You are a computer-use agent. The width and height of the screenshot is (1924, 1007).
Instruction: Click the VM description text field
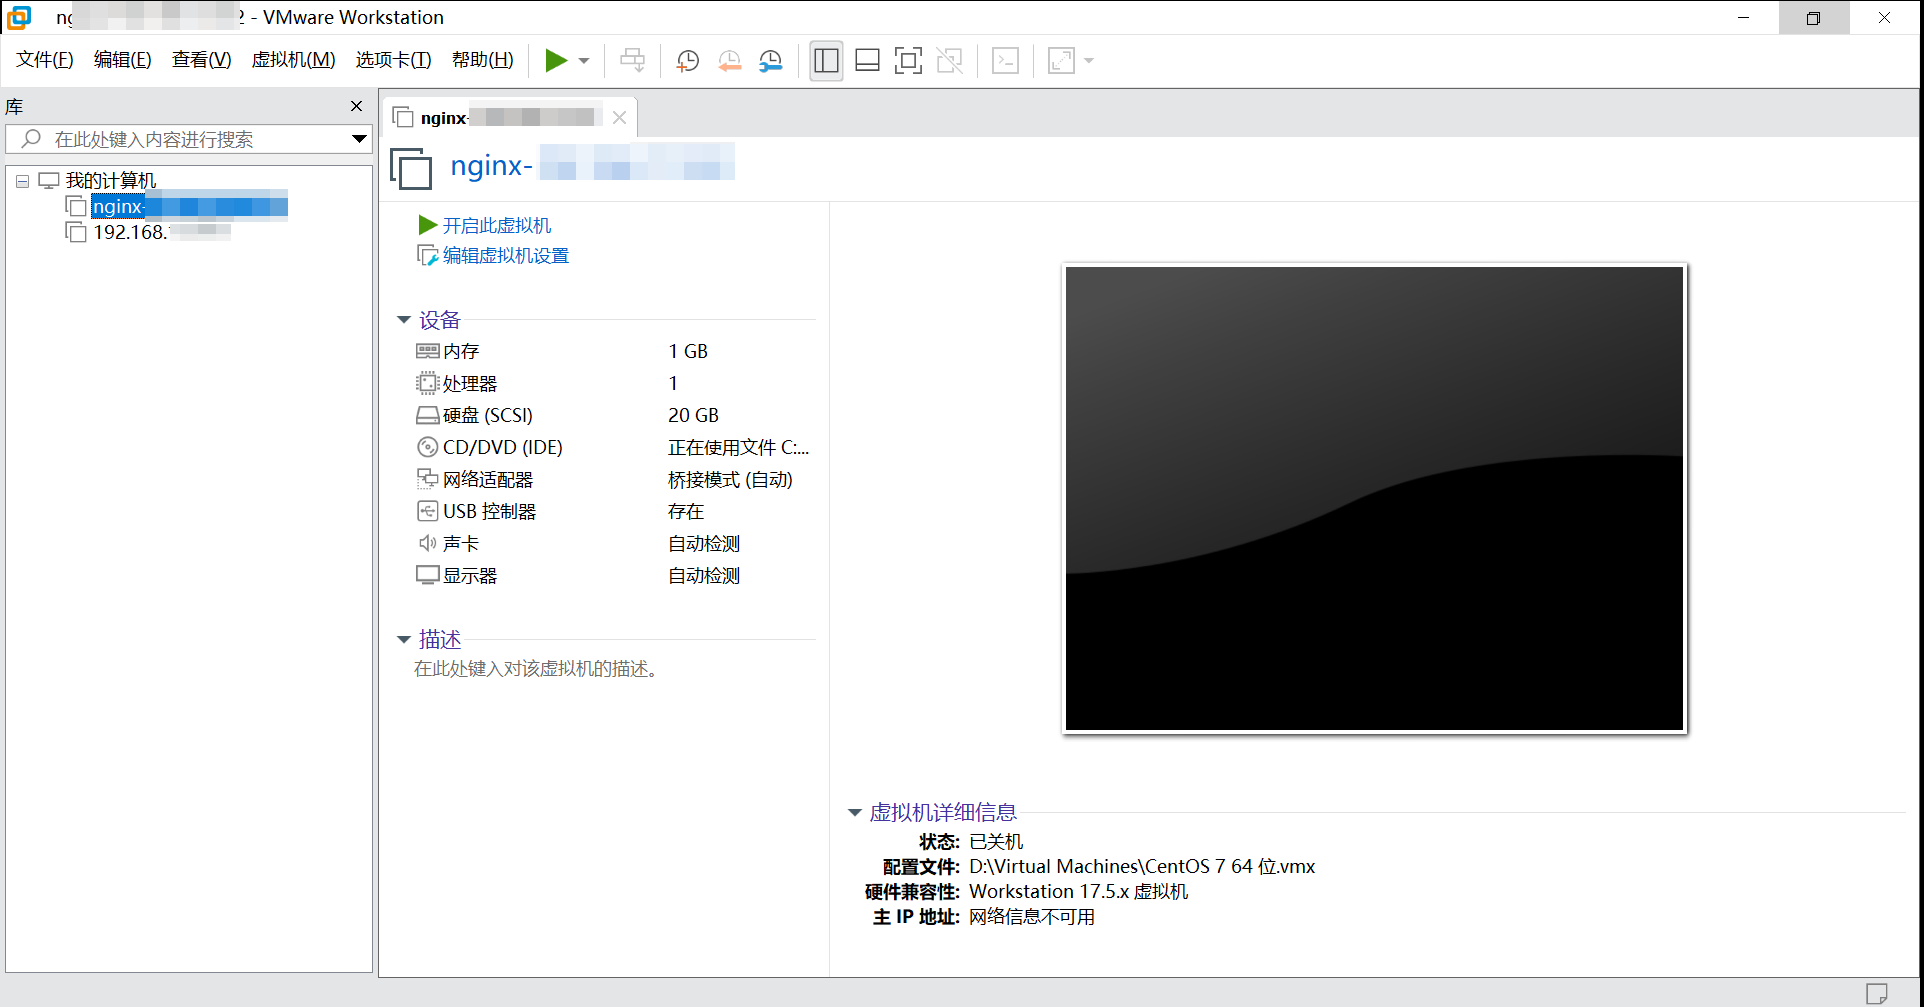pyautogui.click(x=538, y=669)
